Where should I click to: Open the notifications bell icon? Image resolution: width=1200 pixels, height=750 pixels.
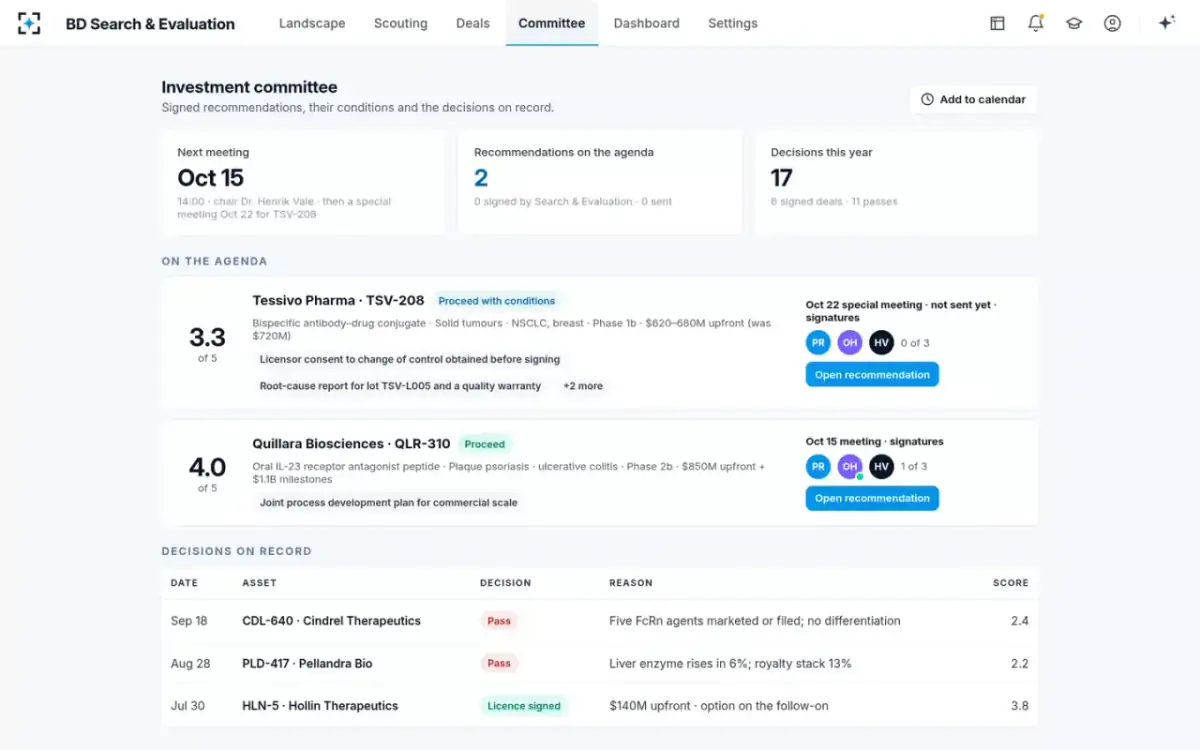pyautogui.click(x=1035, y=23)
